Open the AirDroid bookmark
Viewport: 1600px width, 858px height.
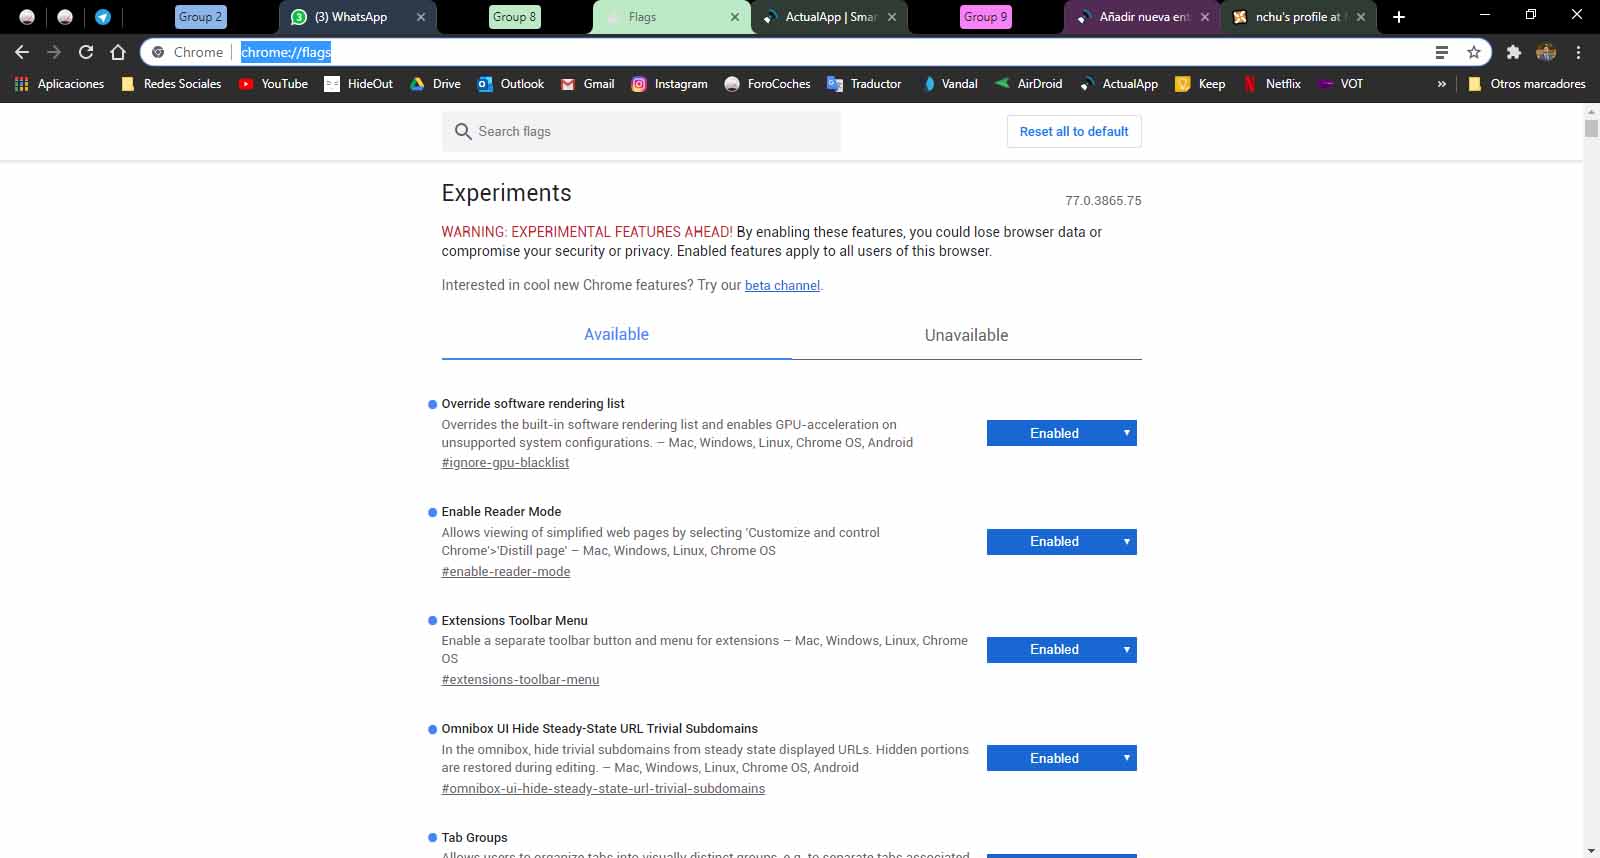(1028, 84)
